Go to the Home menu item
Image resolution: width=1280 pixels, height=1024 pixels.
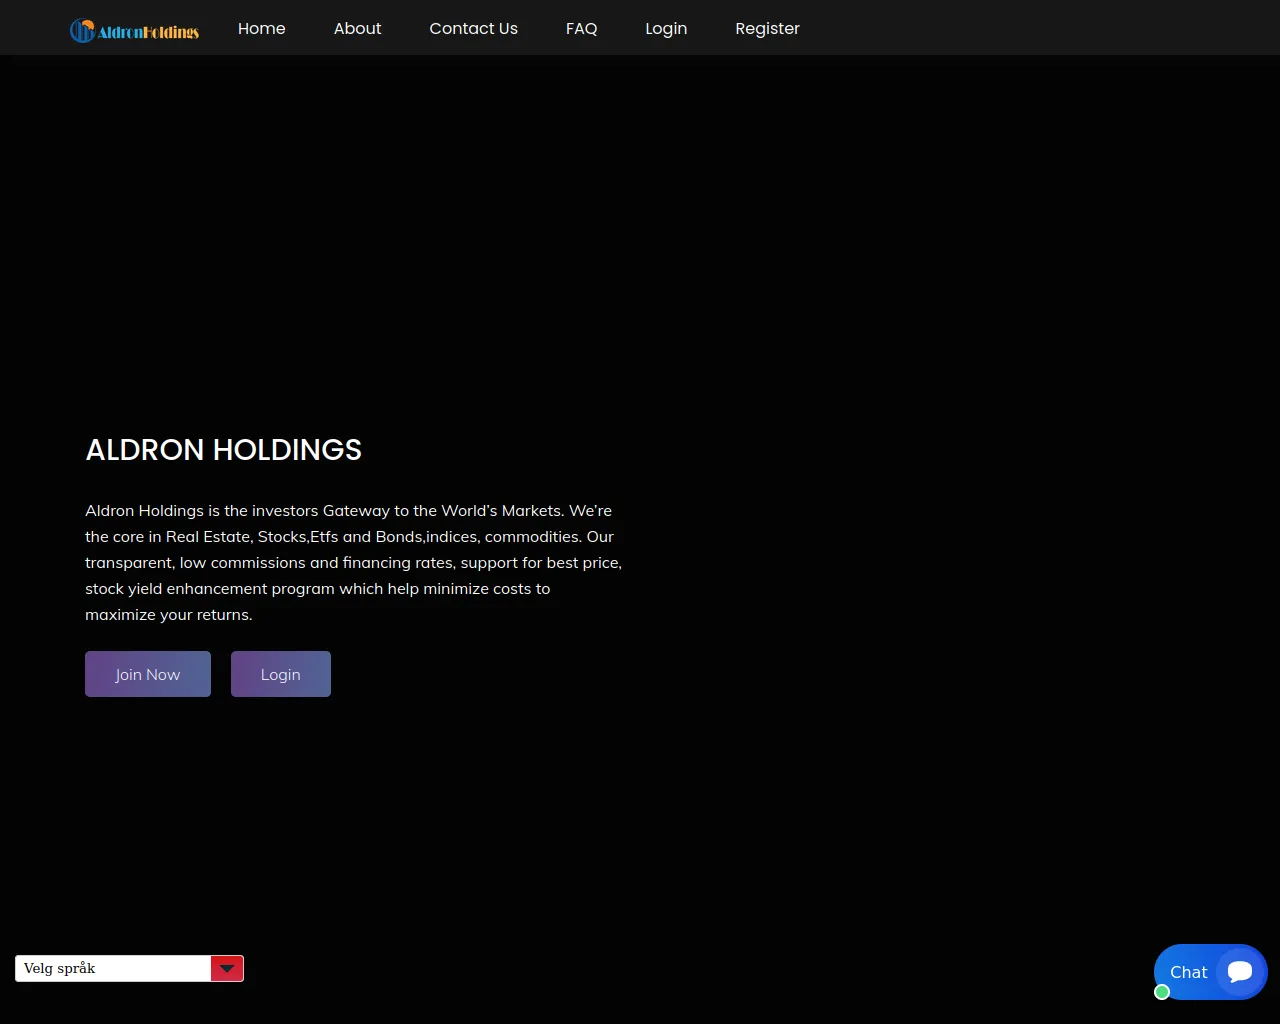(x=262, y=28)
